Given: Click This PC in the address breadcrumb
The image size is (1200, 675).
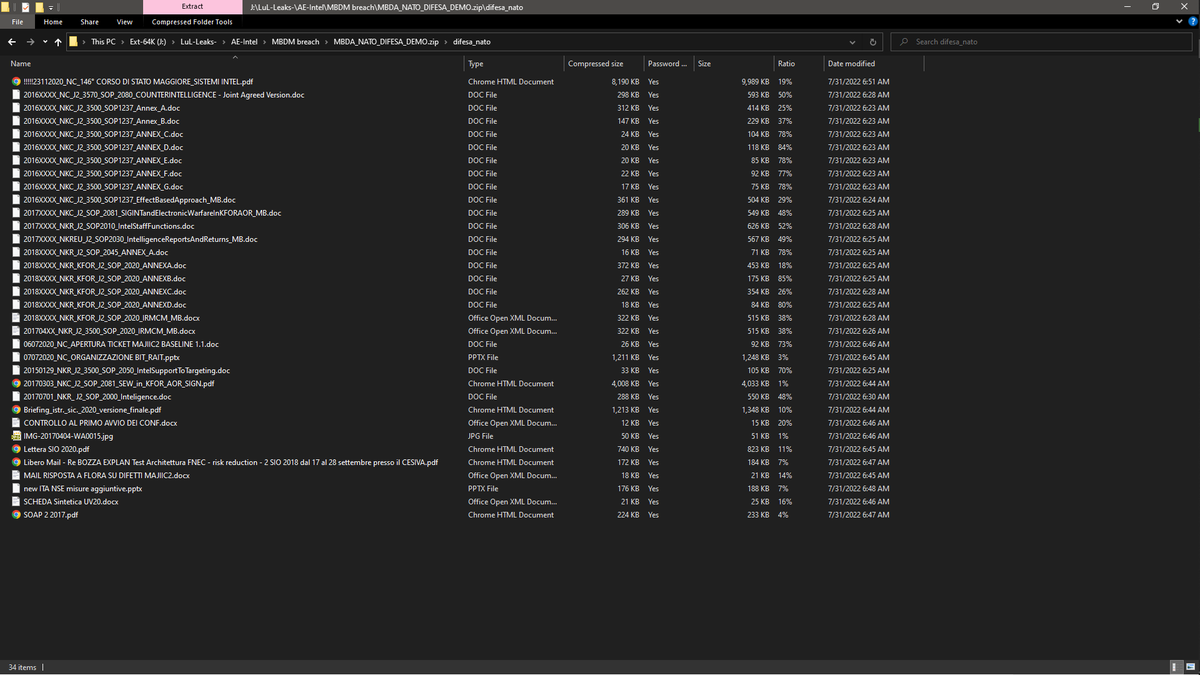Looking at the screenshot, I should pyautogui.click(x=103, y=42).
